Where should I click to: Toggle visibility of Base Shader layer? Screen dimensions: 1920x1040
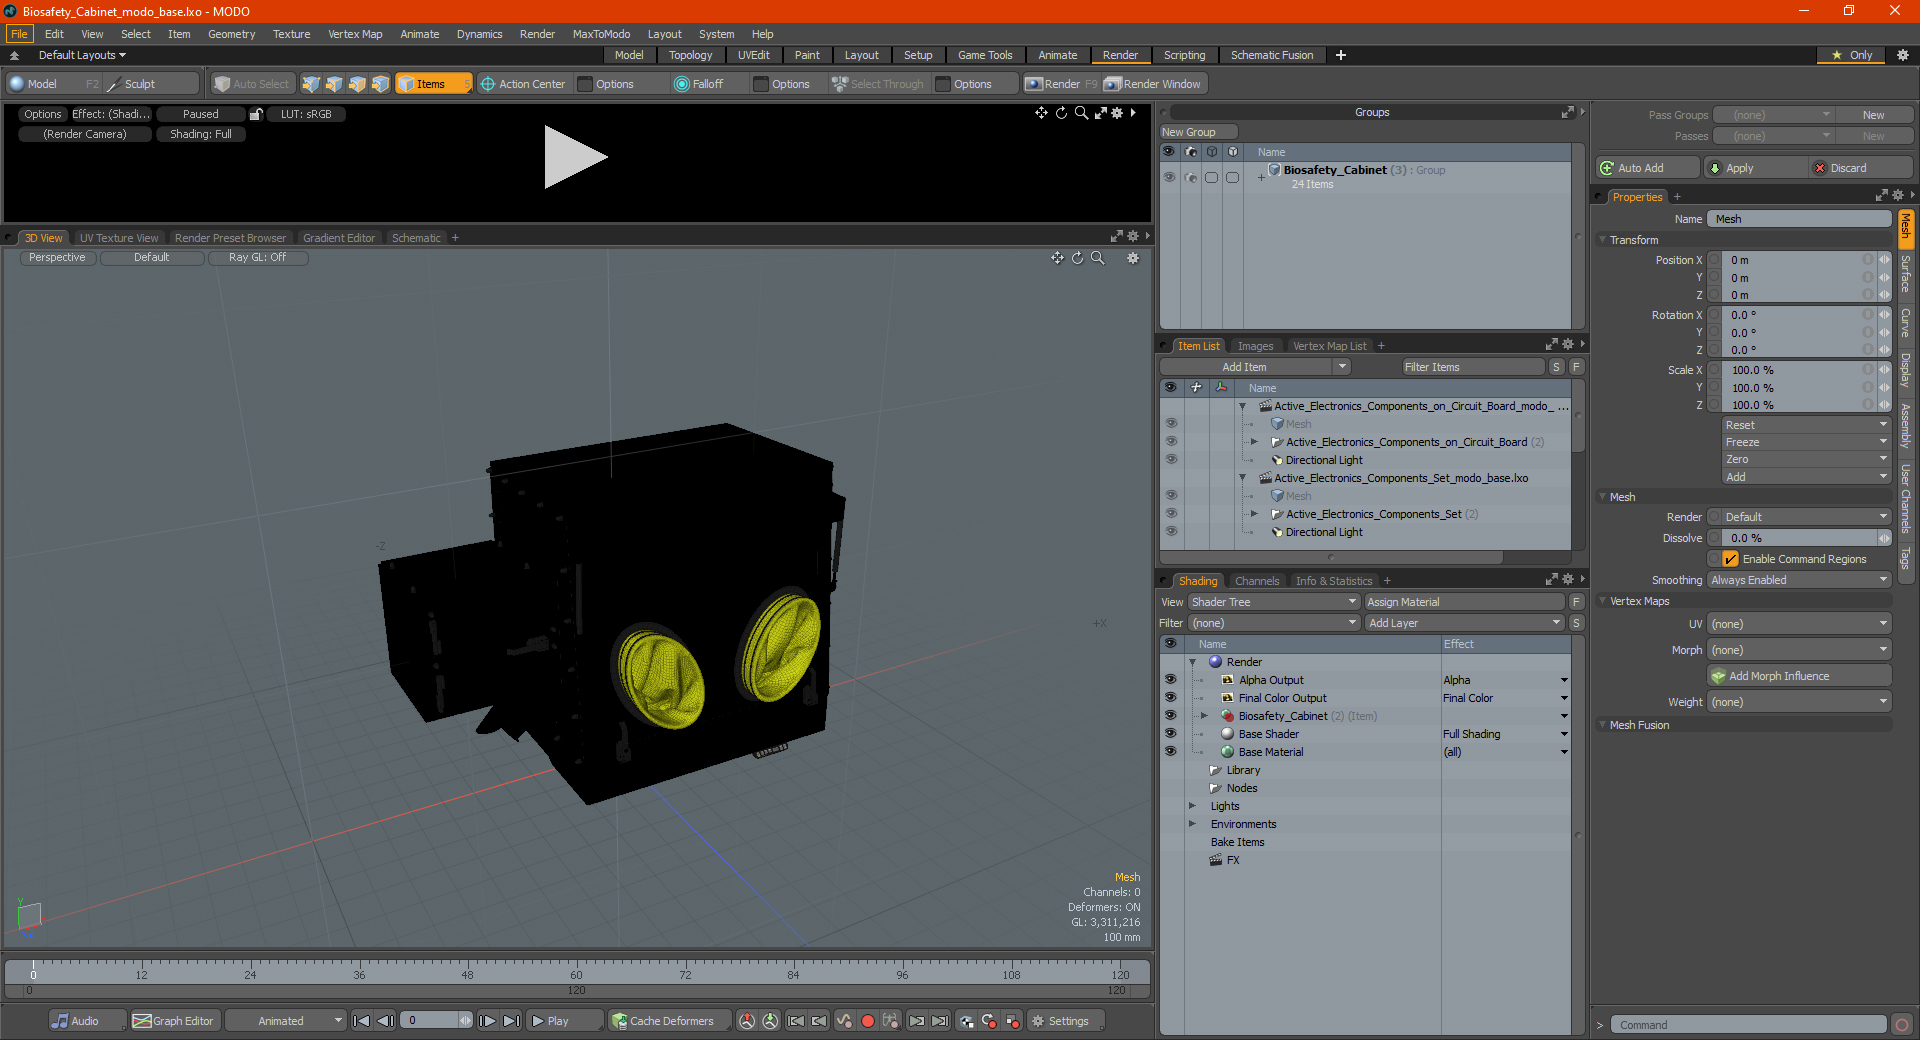(x=1170, y=733)
